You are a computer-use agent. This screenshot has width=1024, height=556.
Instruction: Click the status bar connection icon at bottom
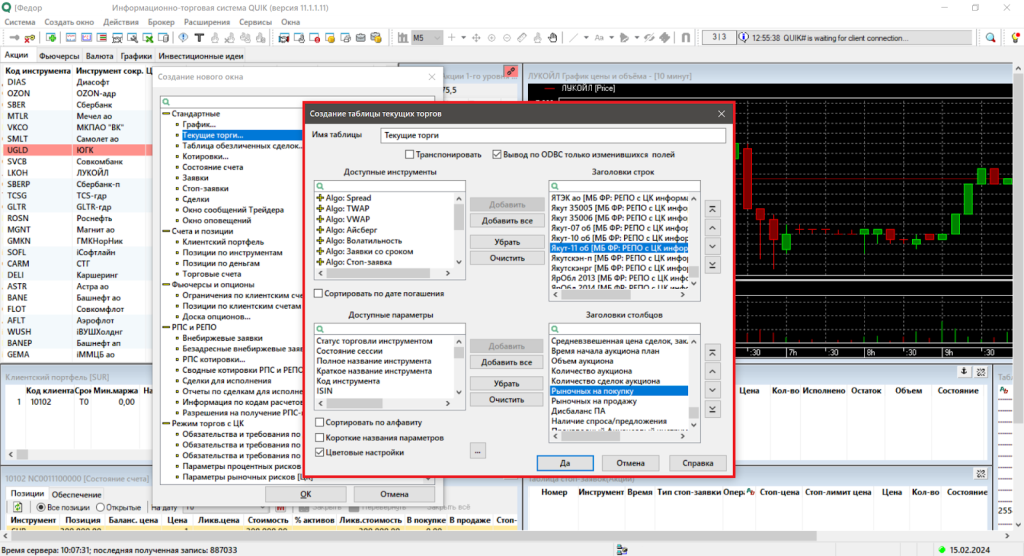point(622,550)
